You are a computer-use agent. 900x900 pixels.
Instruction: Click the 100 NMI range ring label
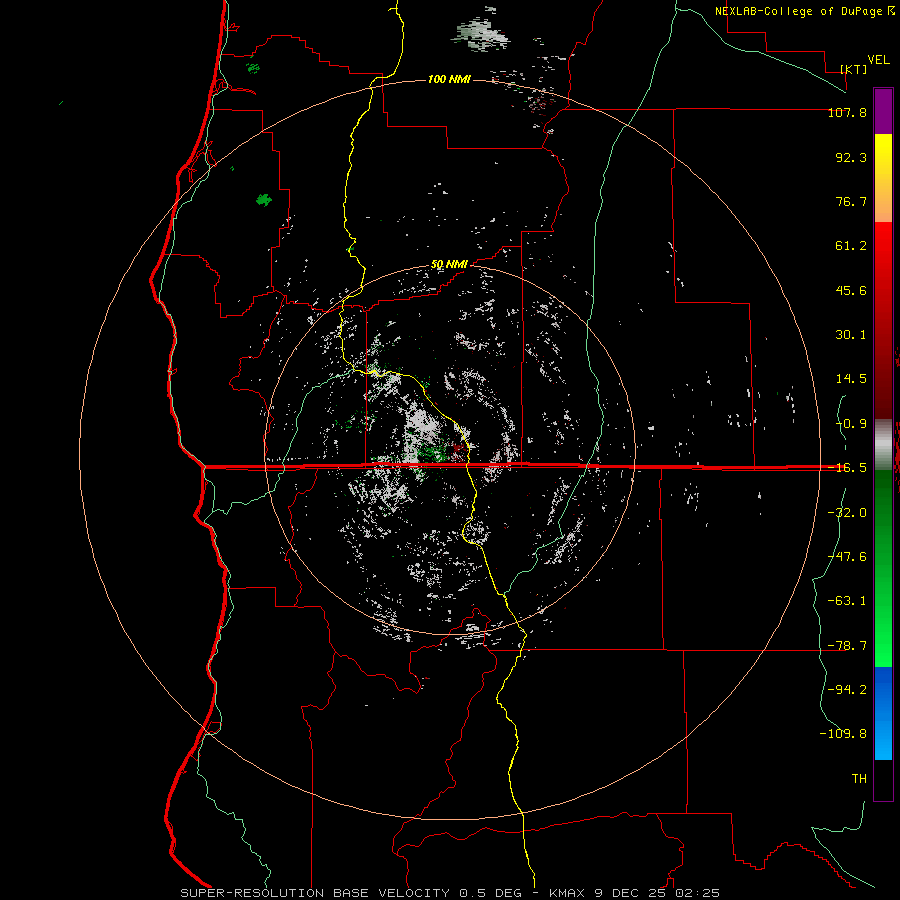pos(449,79)
